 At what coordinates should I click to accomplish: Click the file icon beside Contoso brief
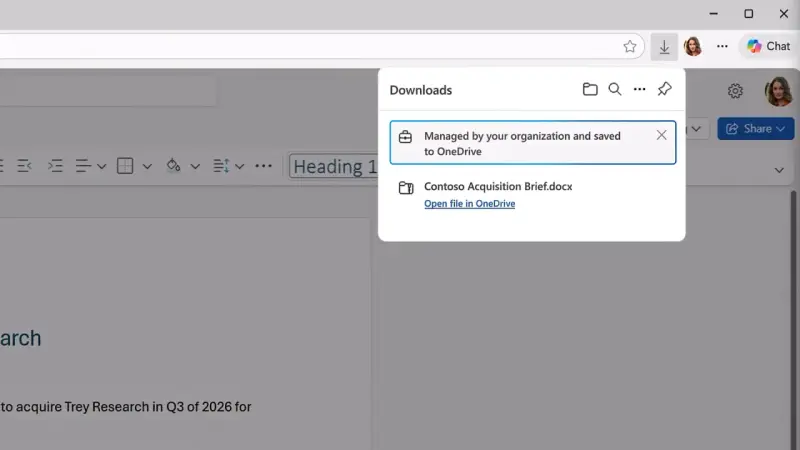pos(406,188)
